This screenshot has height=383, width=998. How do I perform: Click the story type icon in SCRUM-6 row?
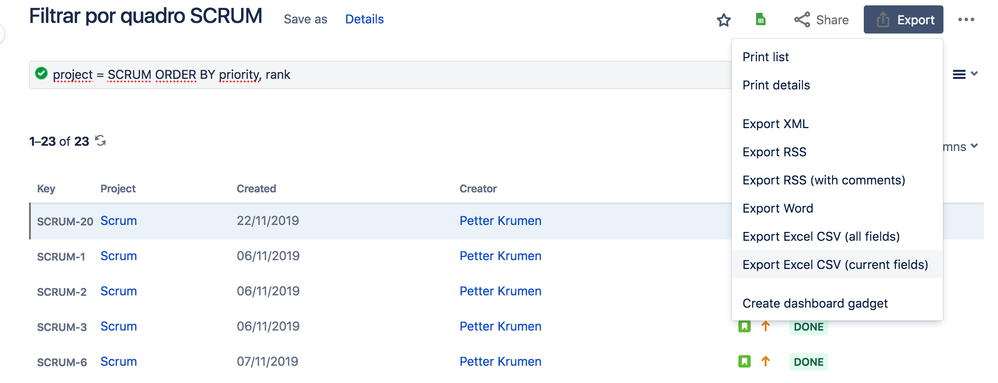coord(744,361)
